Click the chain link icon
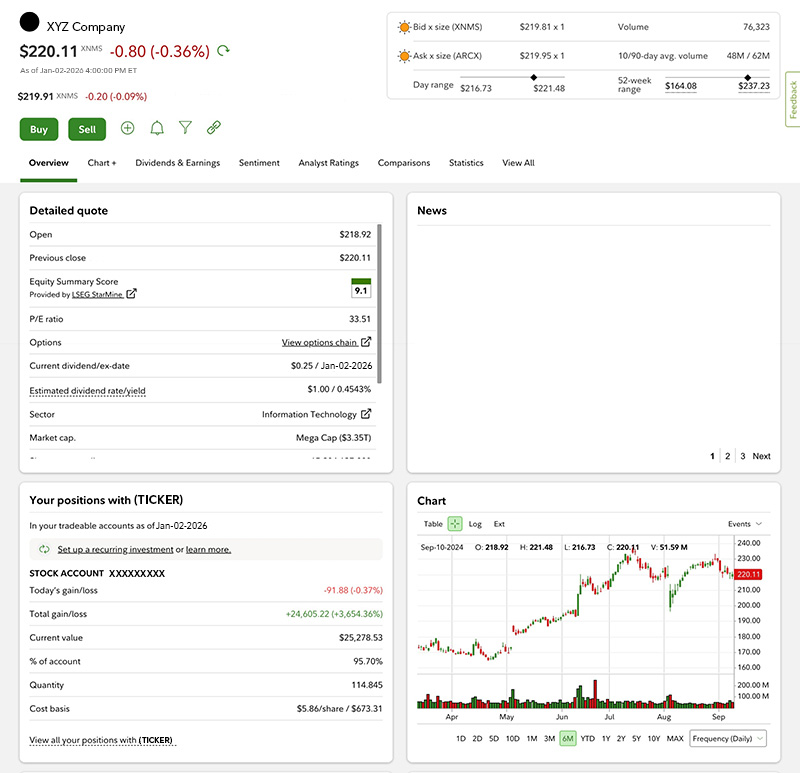This screenshot has height=773, width=800. tap(213, 128)
